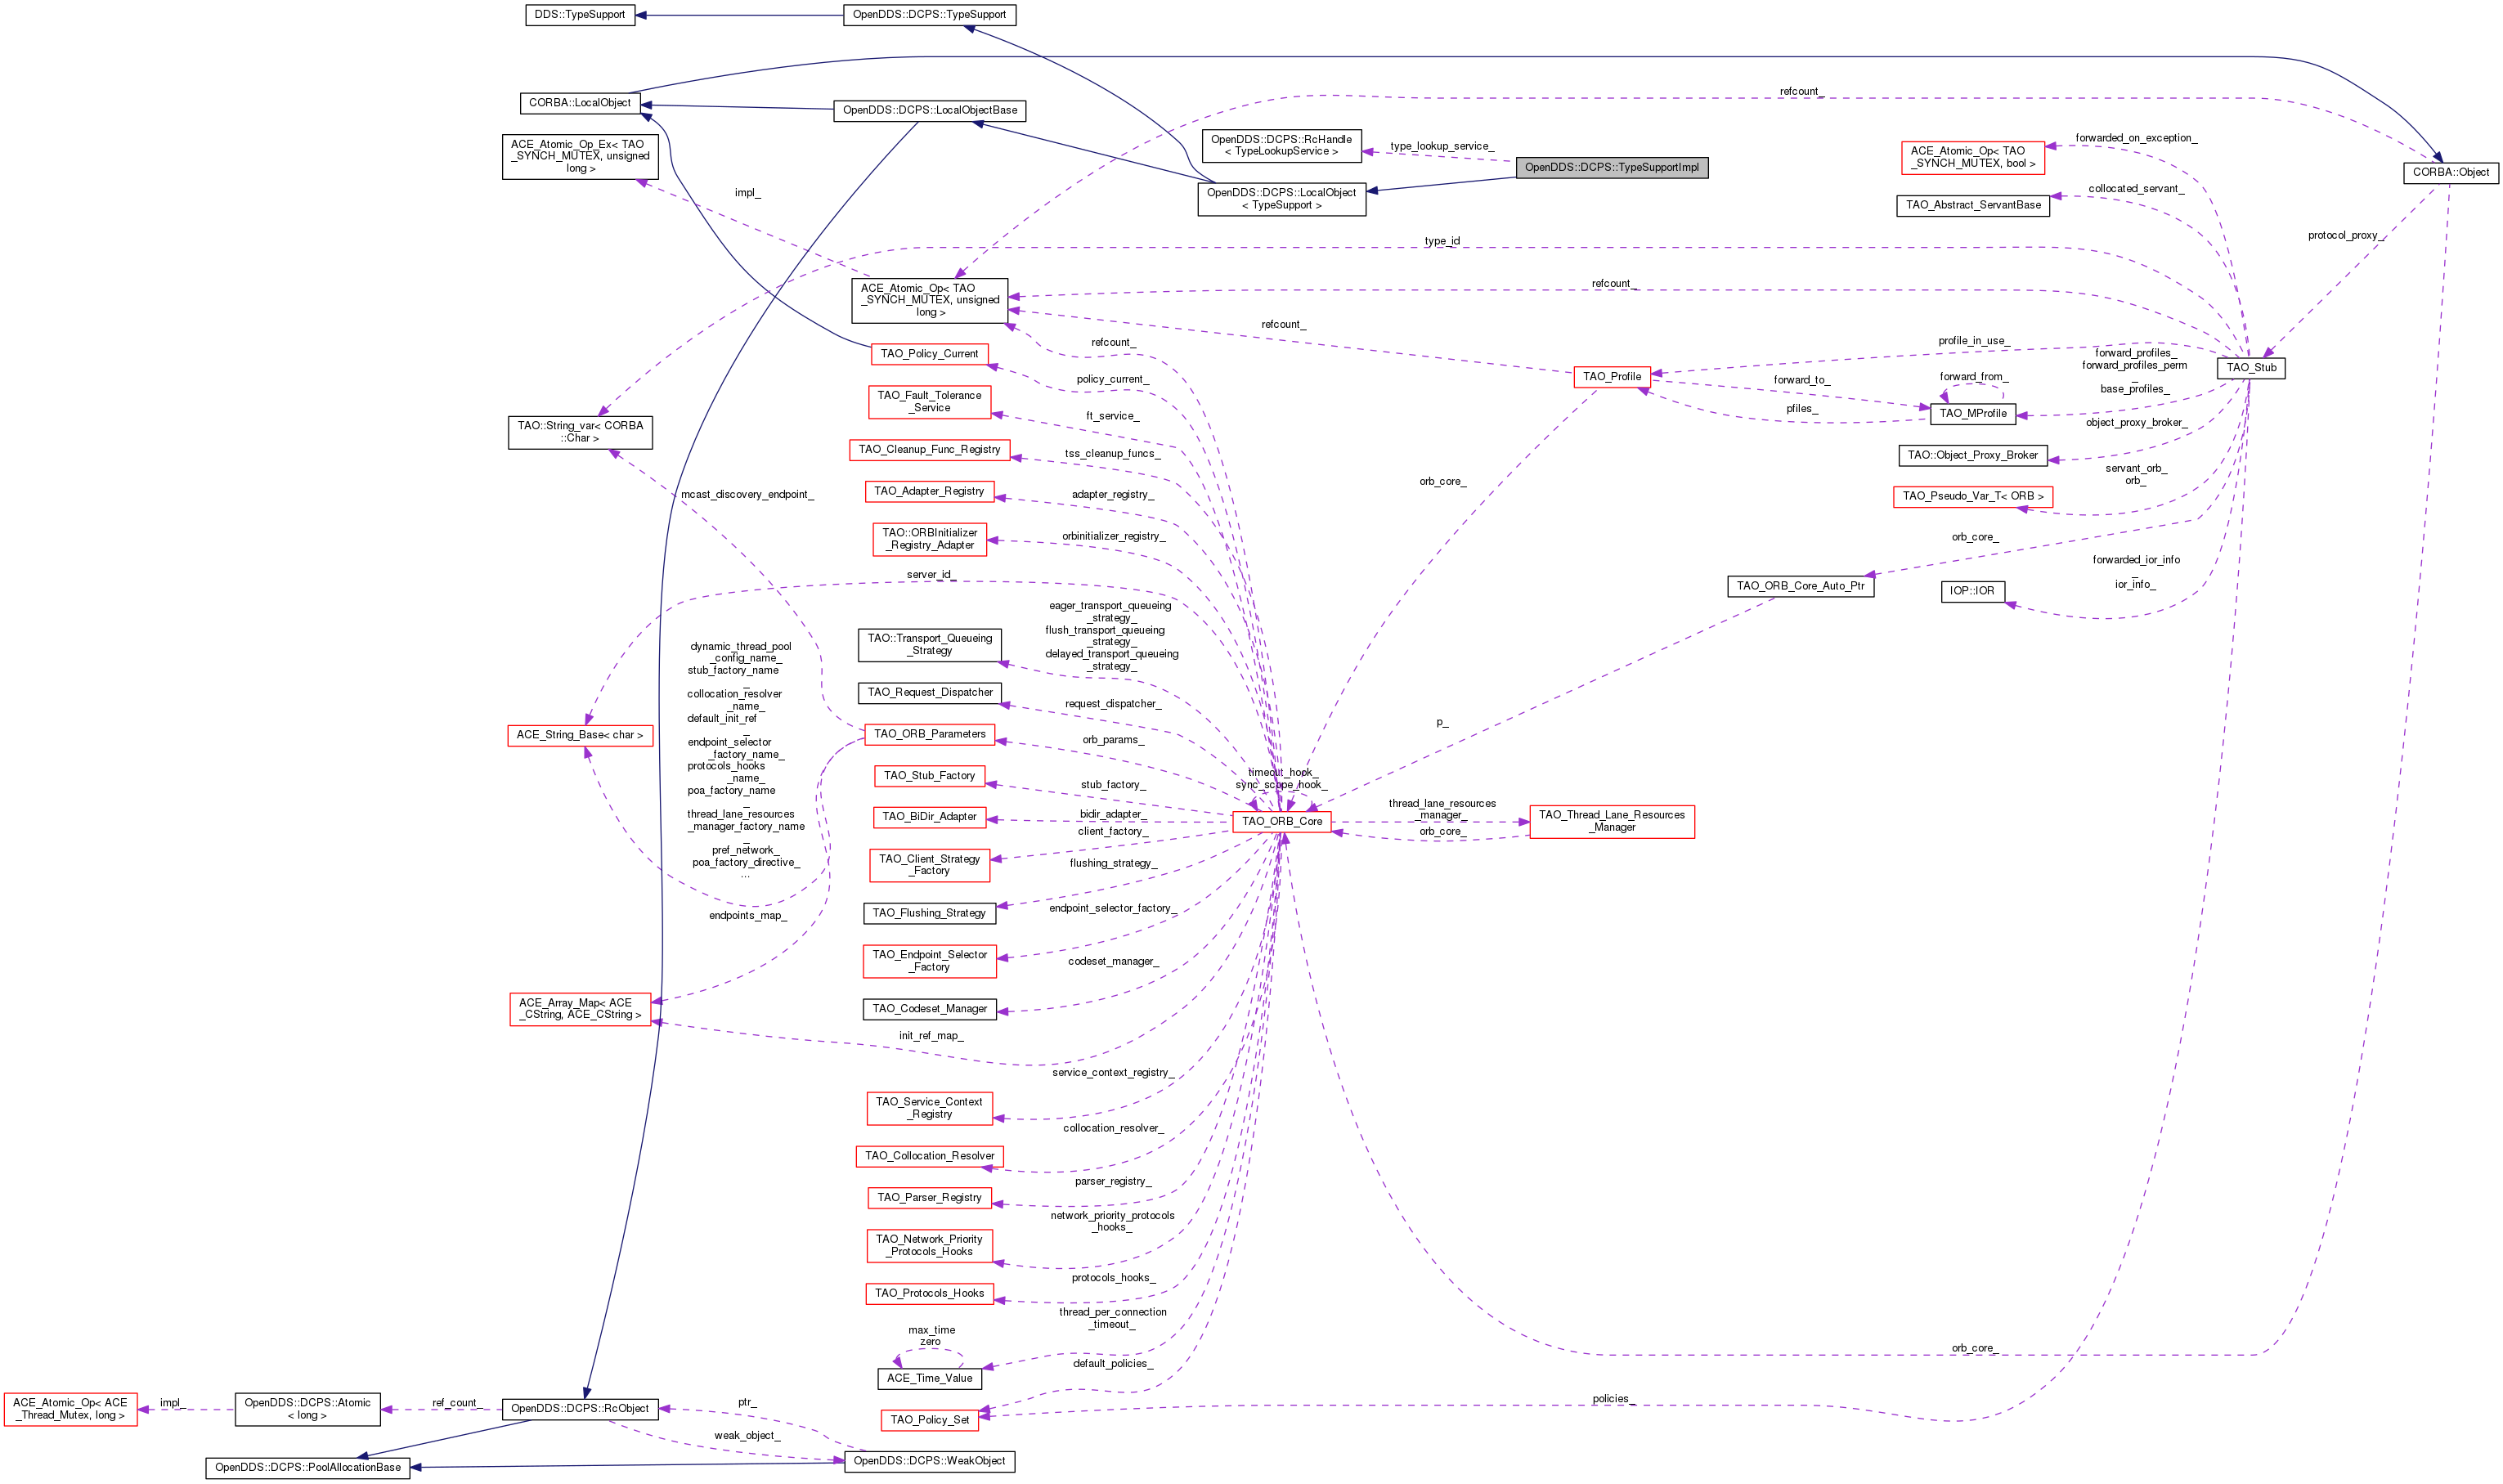Screen dimensions: 2503x1484
Task: Click the ACE_Time_Value node
Action: click(929, 1379)
